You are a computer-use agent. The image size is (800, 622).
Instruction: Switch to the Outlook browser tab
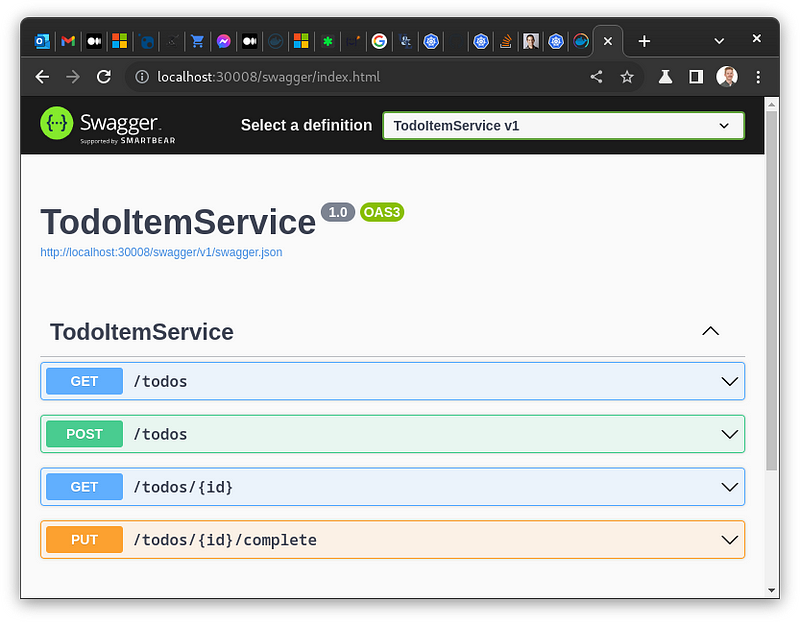(x=42, y=41)
